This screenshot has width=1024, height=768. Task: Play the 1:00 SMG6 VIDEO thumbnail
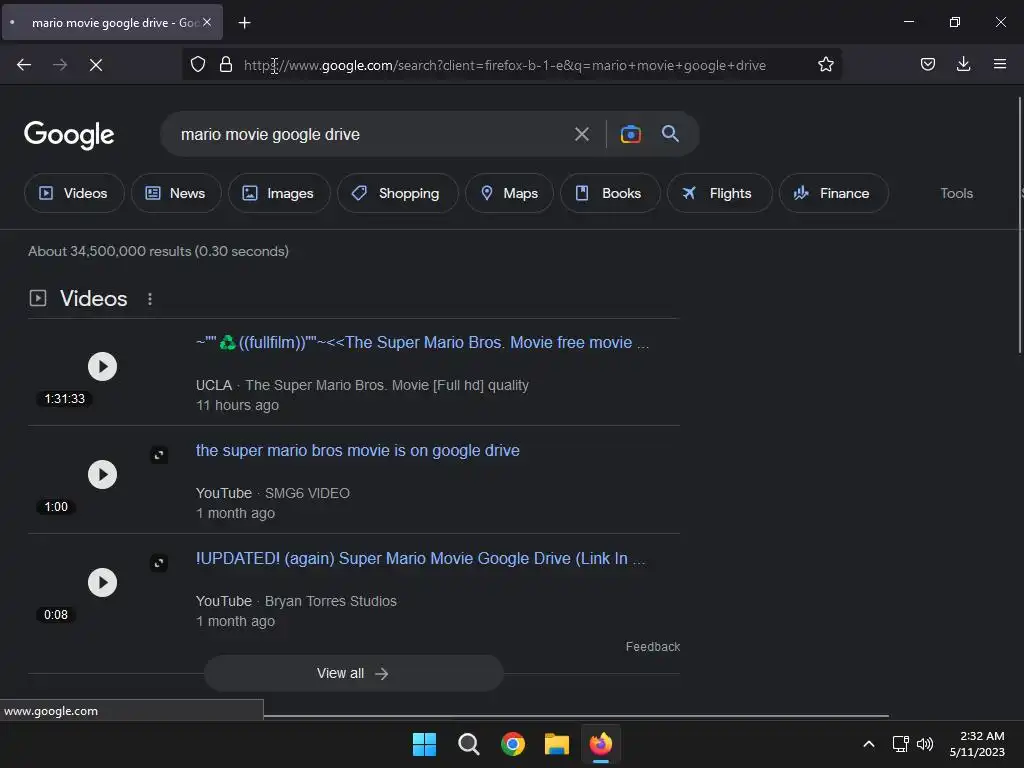(x=103, y=474)
